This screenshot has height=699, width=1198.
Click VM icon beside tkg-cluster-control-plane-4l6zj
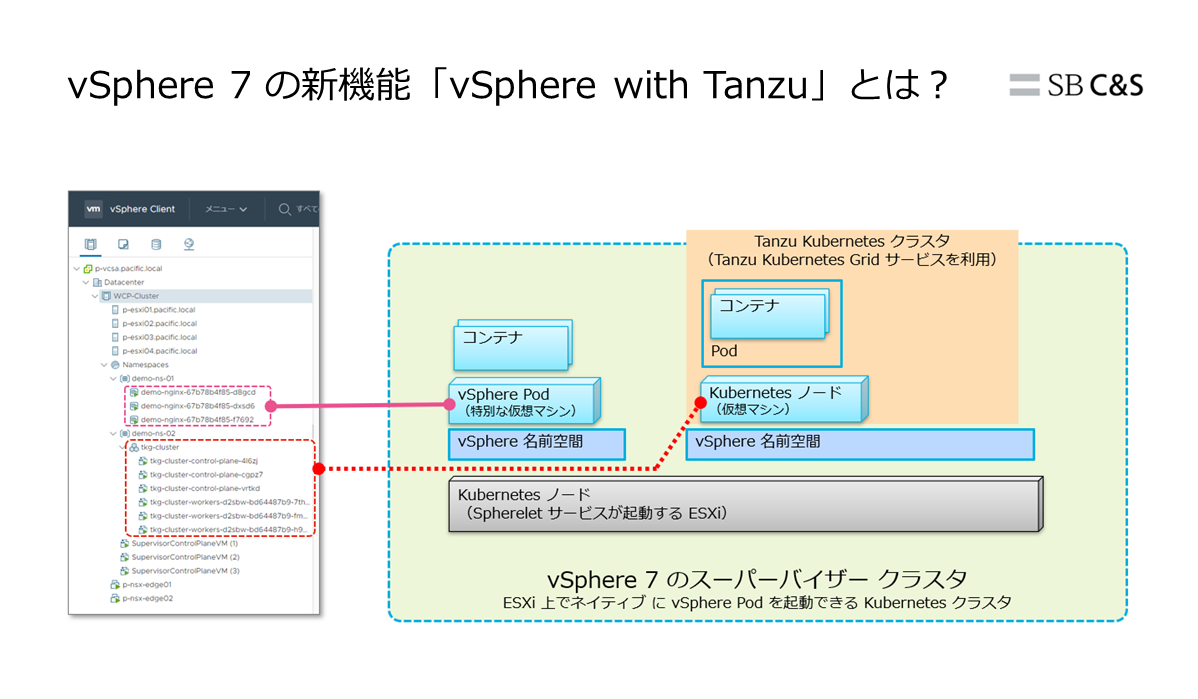point(143,461)
